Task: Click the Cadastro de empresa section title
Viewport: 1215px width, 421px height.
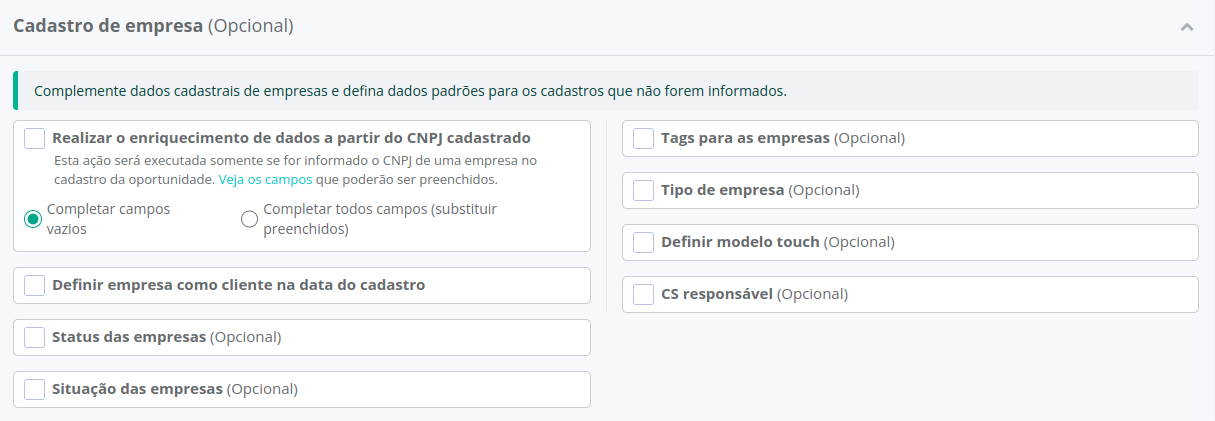Action: 153,26
